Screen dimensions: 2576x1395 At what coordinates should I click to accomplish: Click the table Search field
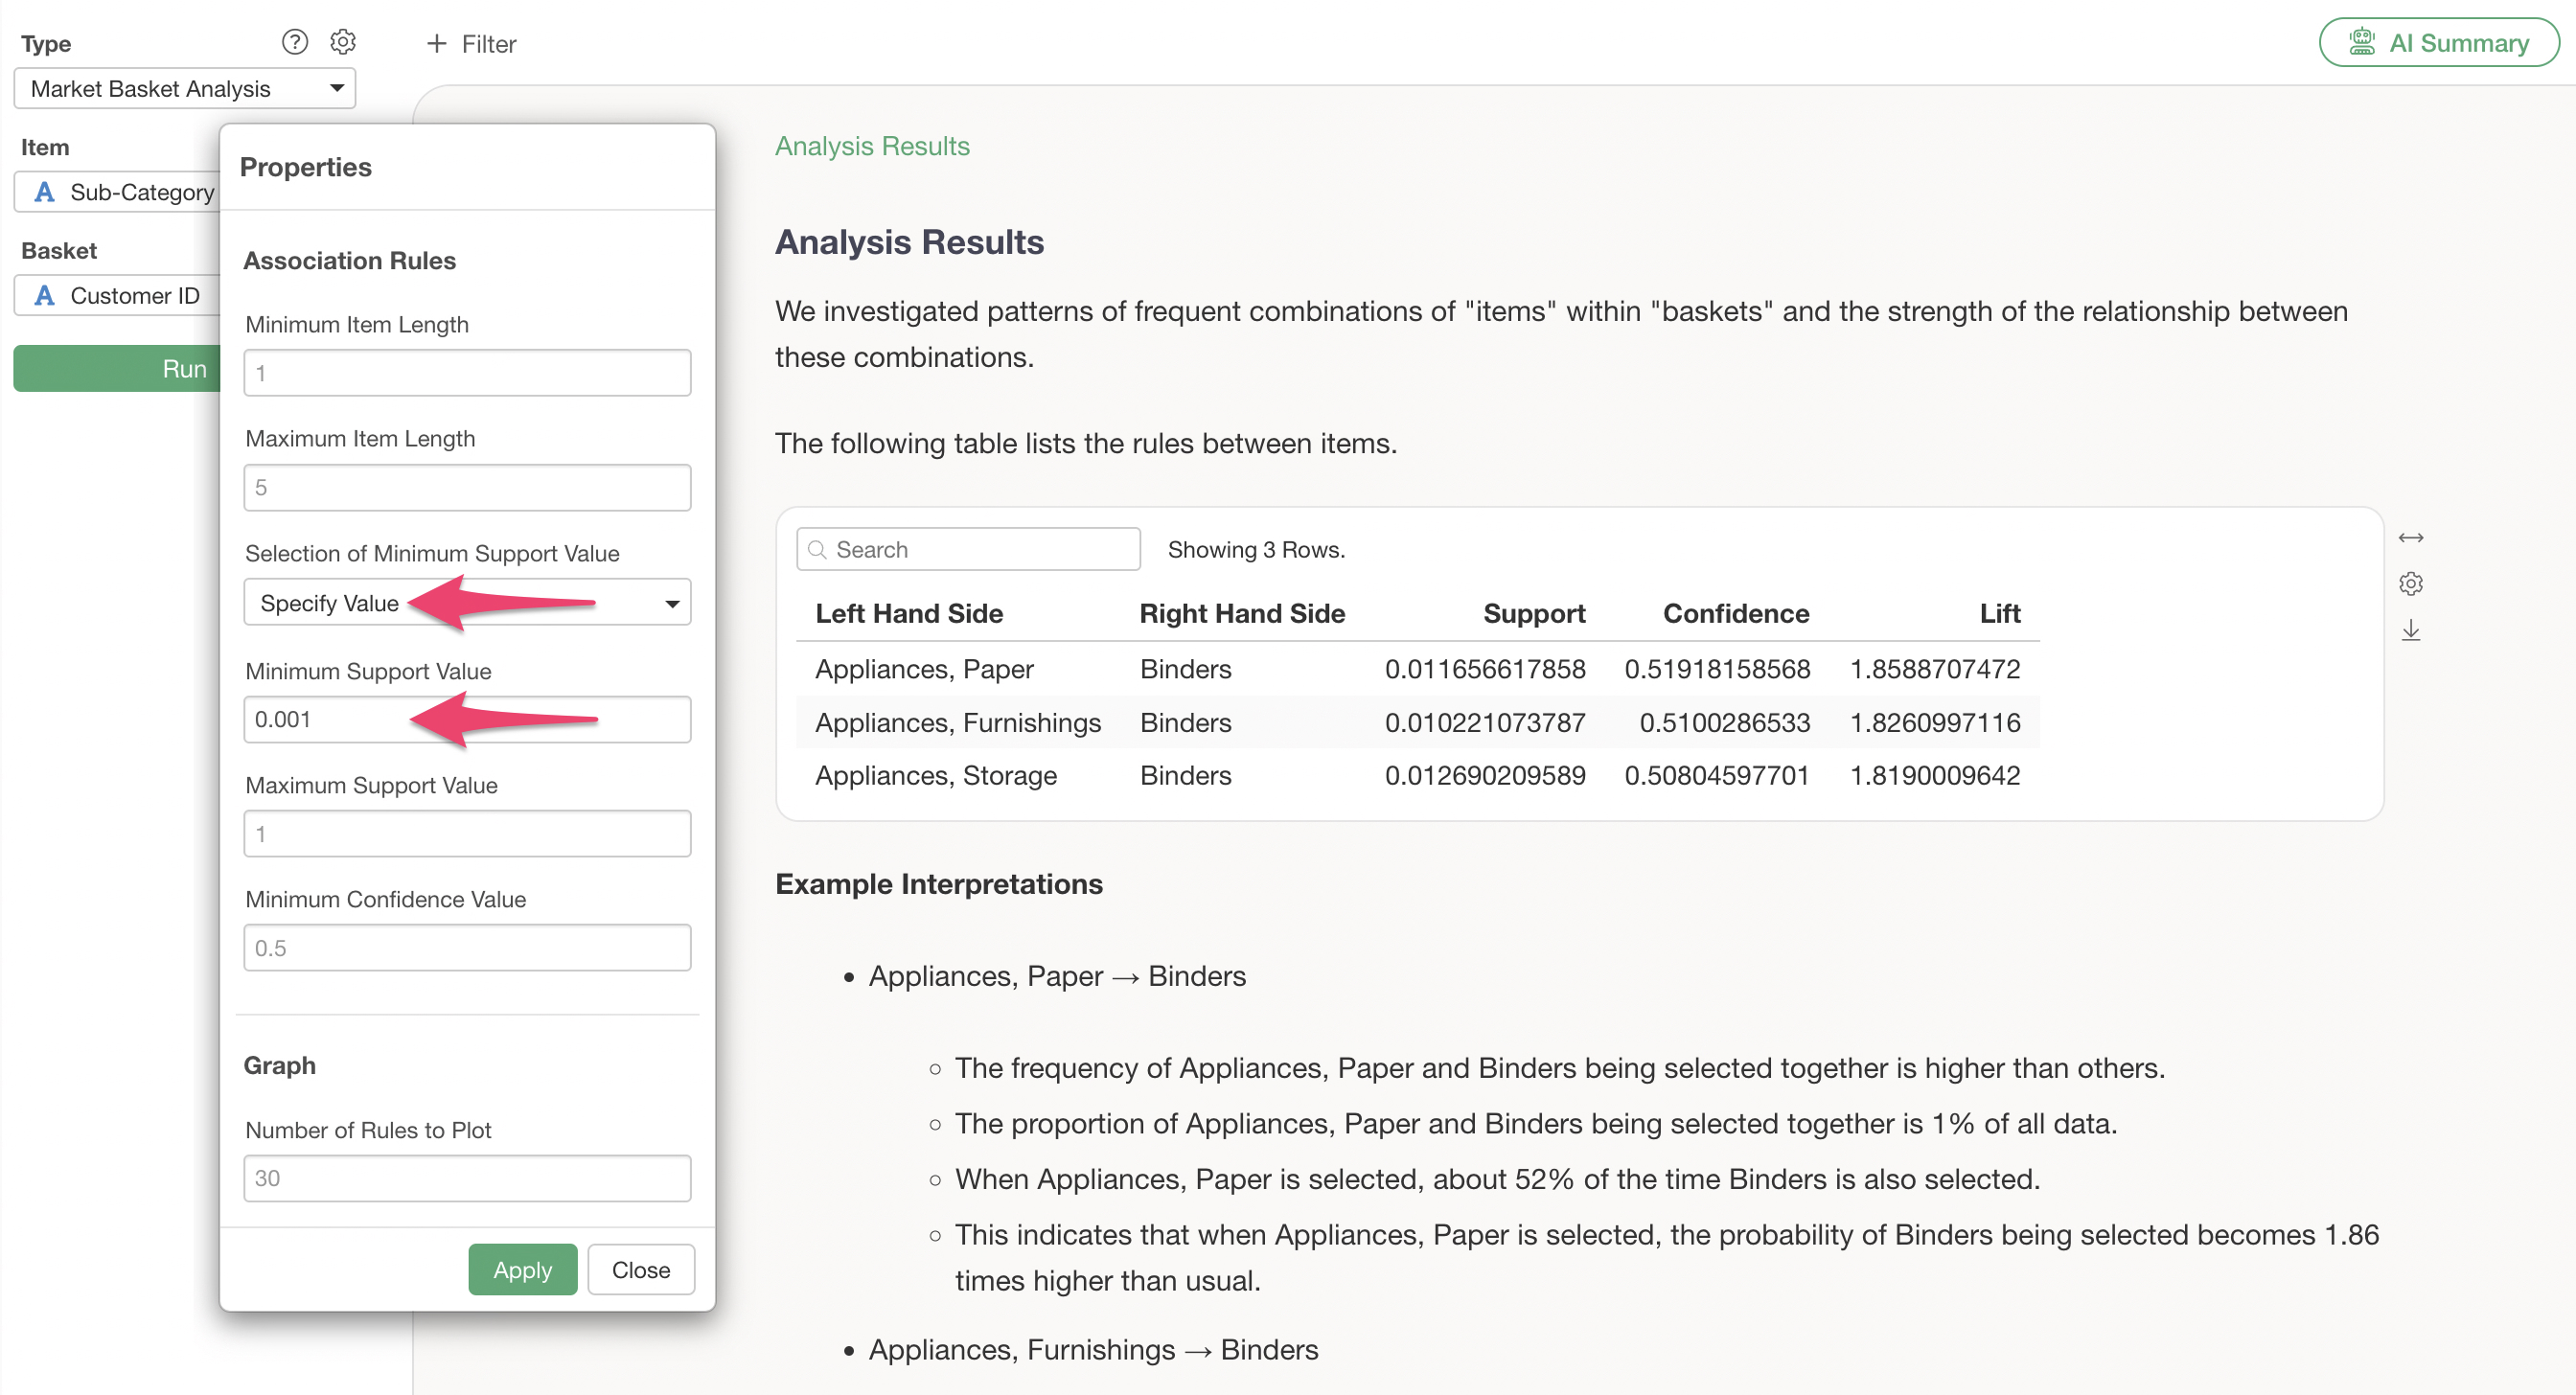pos(980,550)
